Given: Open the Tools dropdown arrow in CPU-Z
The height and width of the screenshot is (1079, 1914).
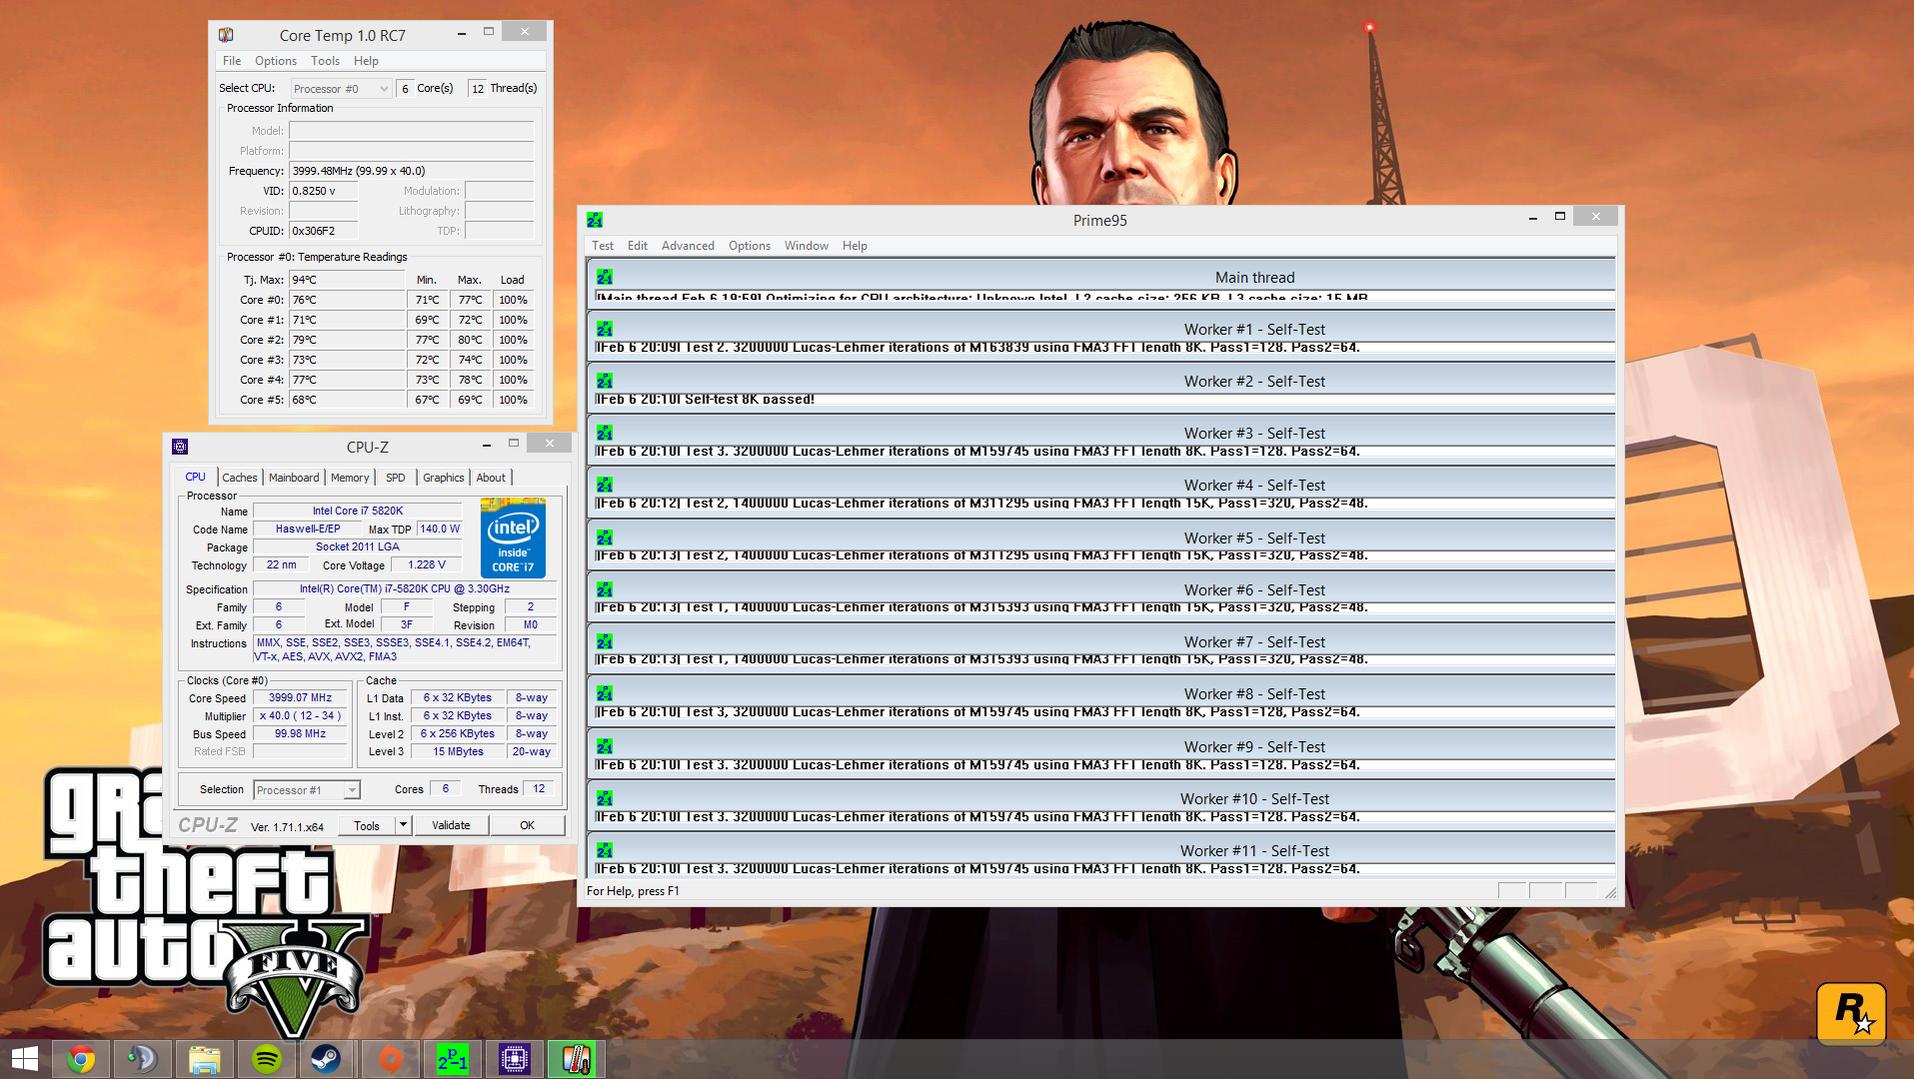Looking at the screenshot, I should (403, 825).
